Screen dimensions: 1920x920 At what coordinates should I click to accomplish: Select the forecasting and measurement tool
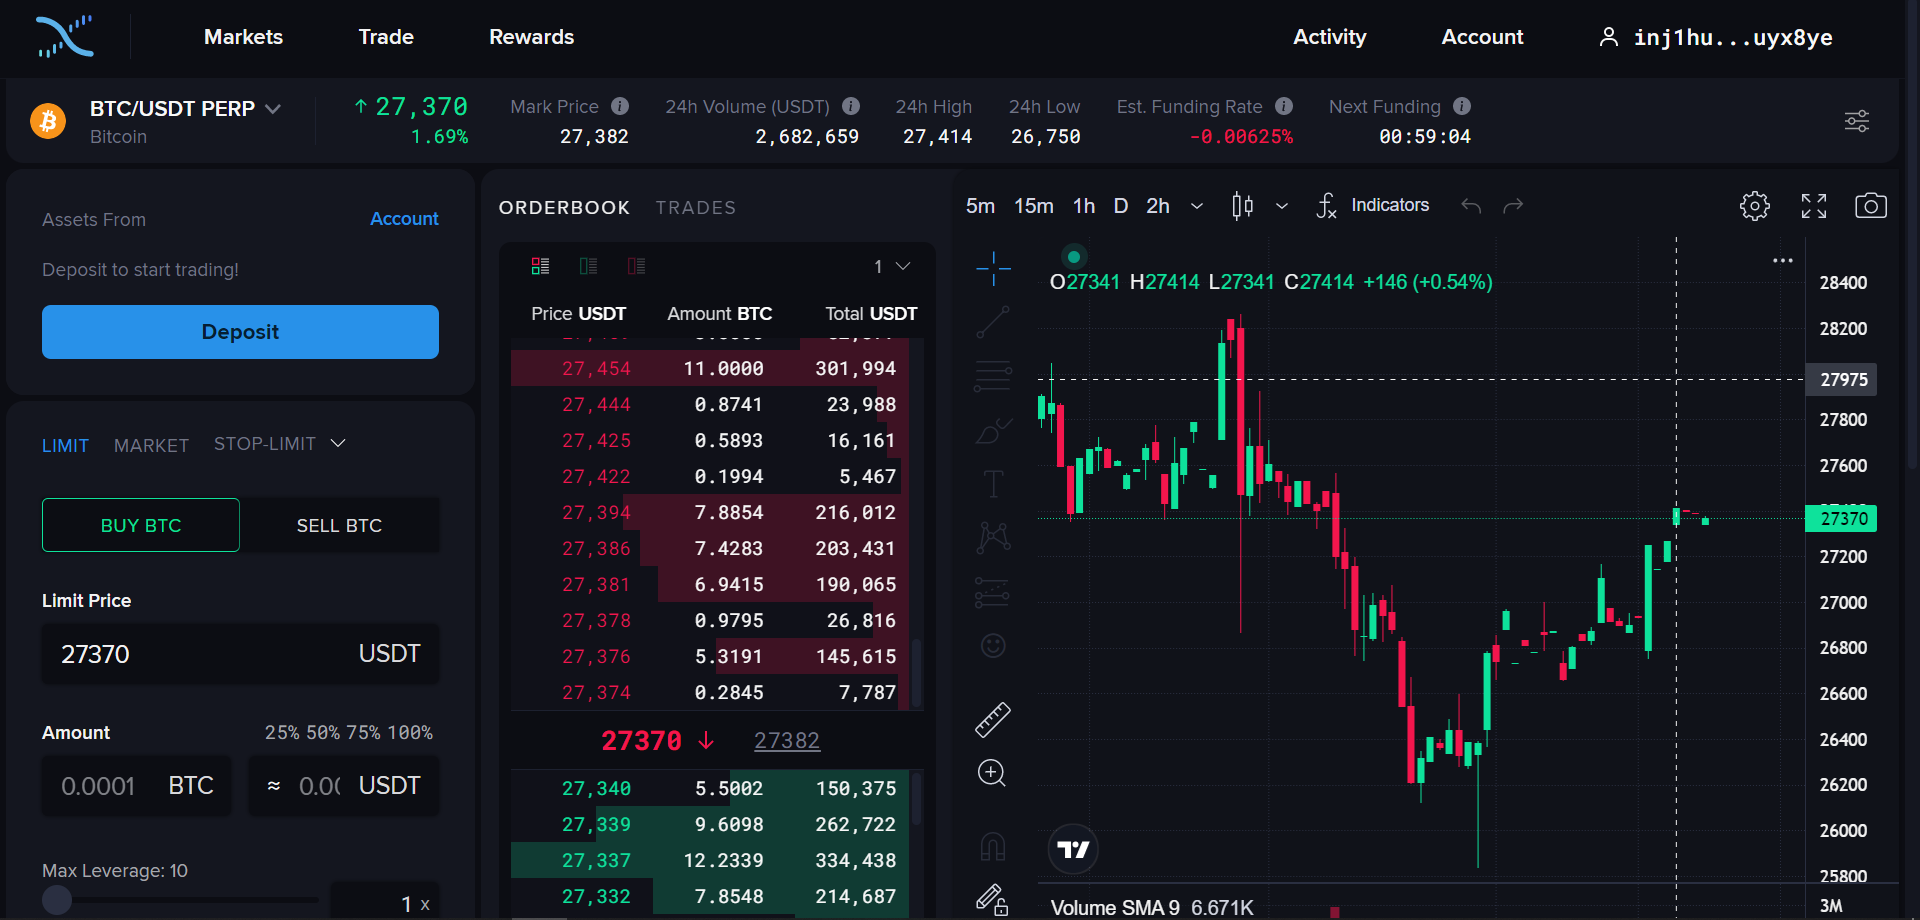coord(993,592)
